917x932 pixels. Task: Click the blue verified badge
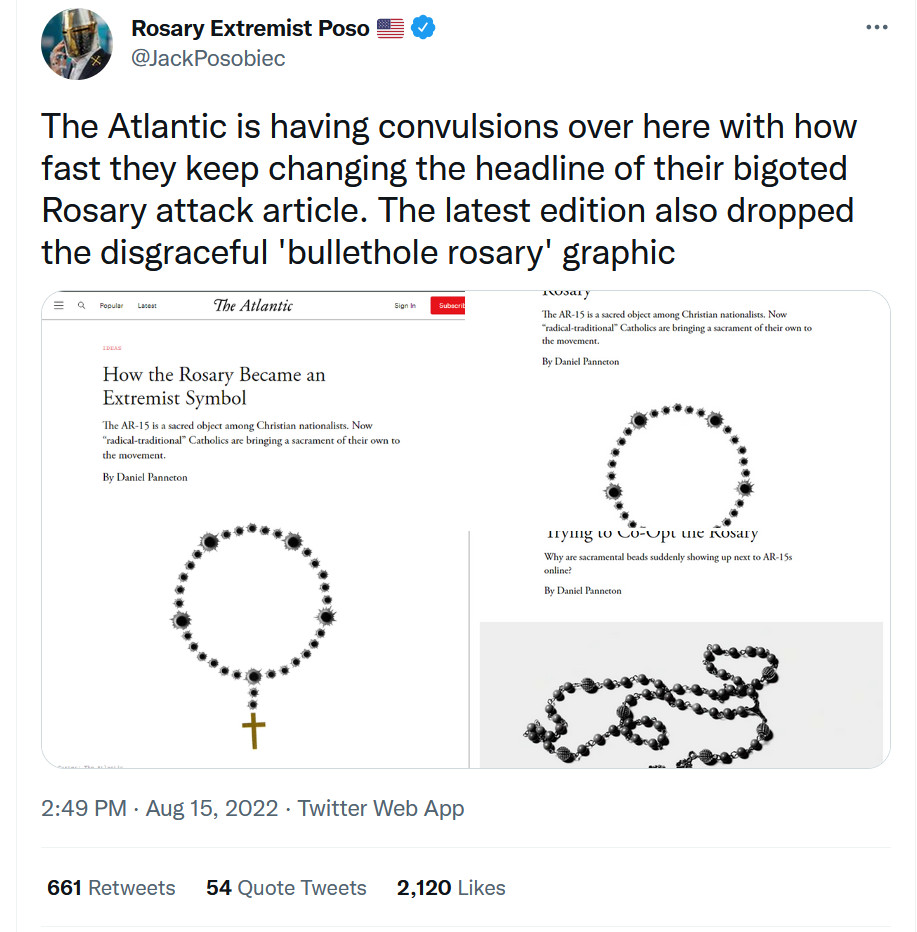tap(423, 29)
